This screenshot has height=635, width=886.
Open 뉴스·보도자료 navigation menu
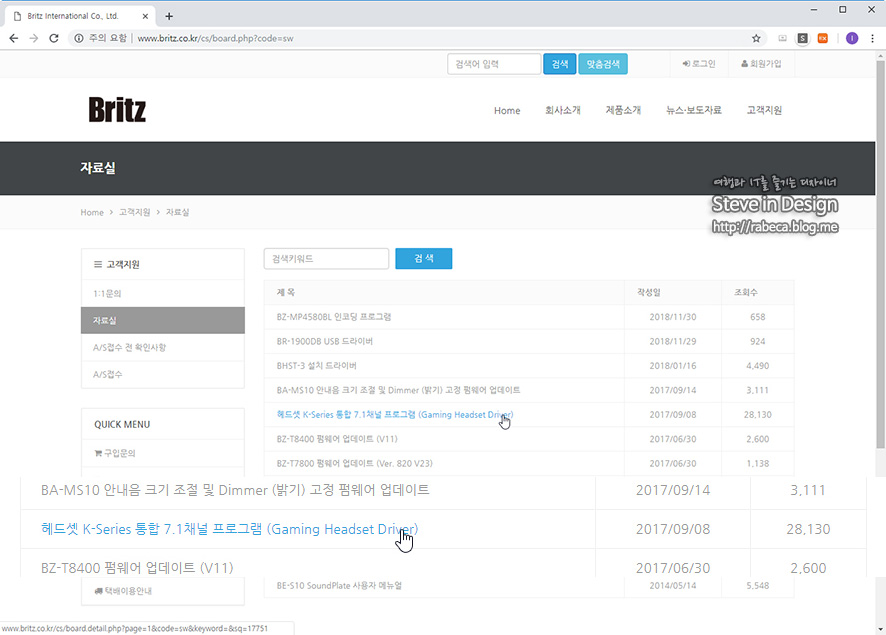pos(694,110)
